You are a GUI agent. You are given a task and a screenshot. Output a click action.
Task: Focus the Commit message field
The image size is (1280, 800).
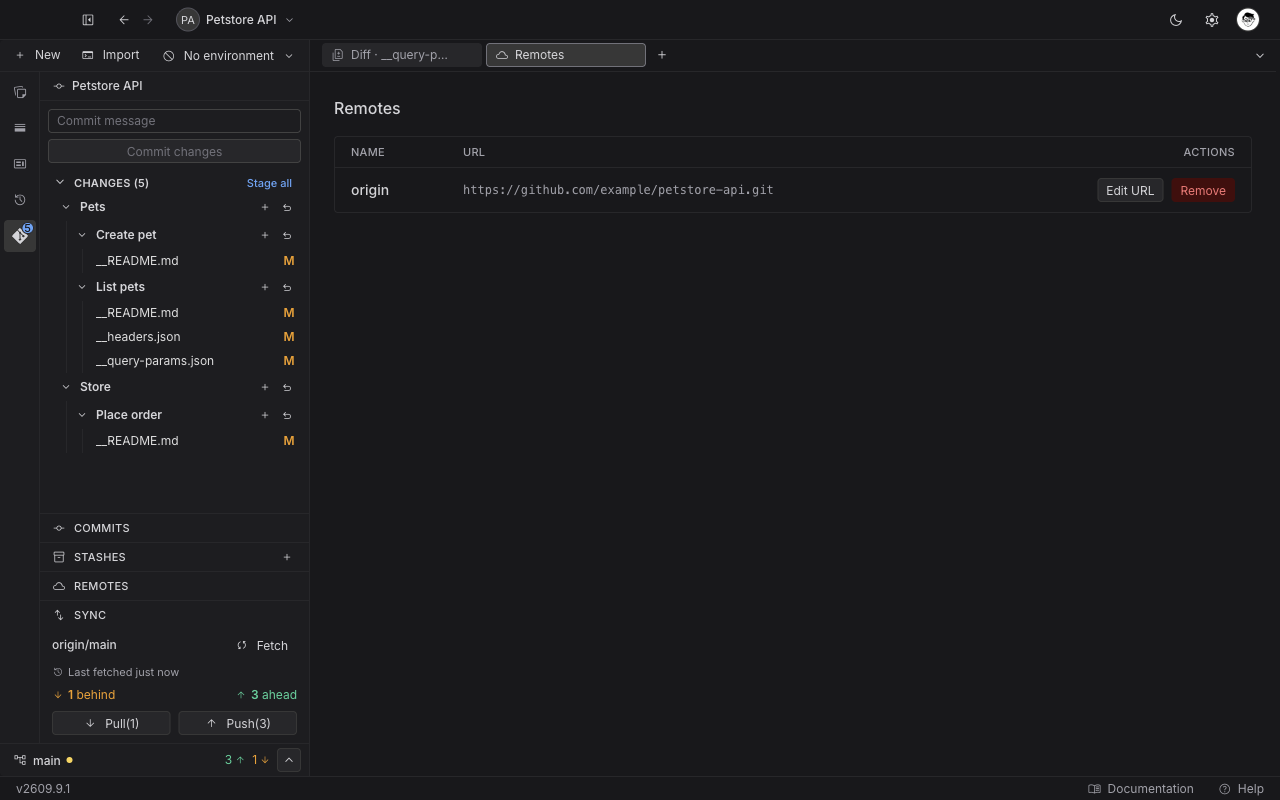coord(174,121)
